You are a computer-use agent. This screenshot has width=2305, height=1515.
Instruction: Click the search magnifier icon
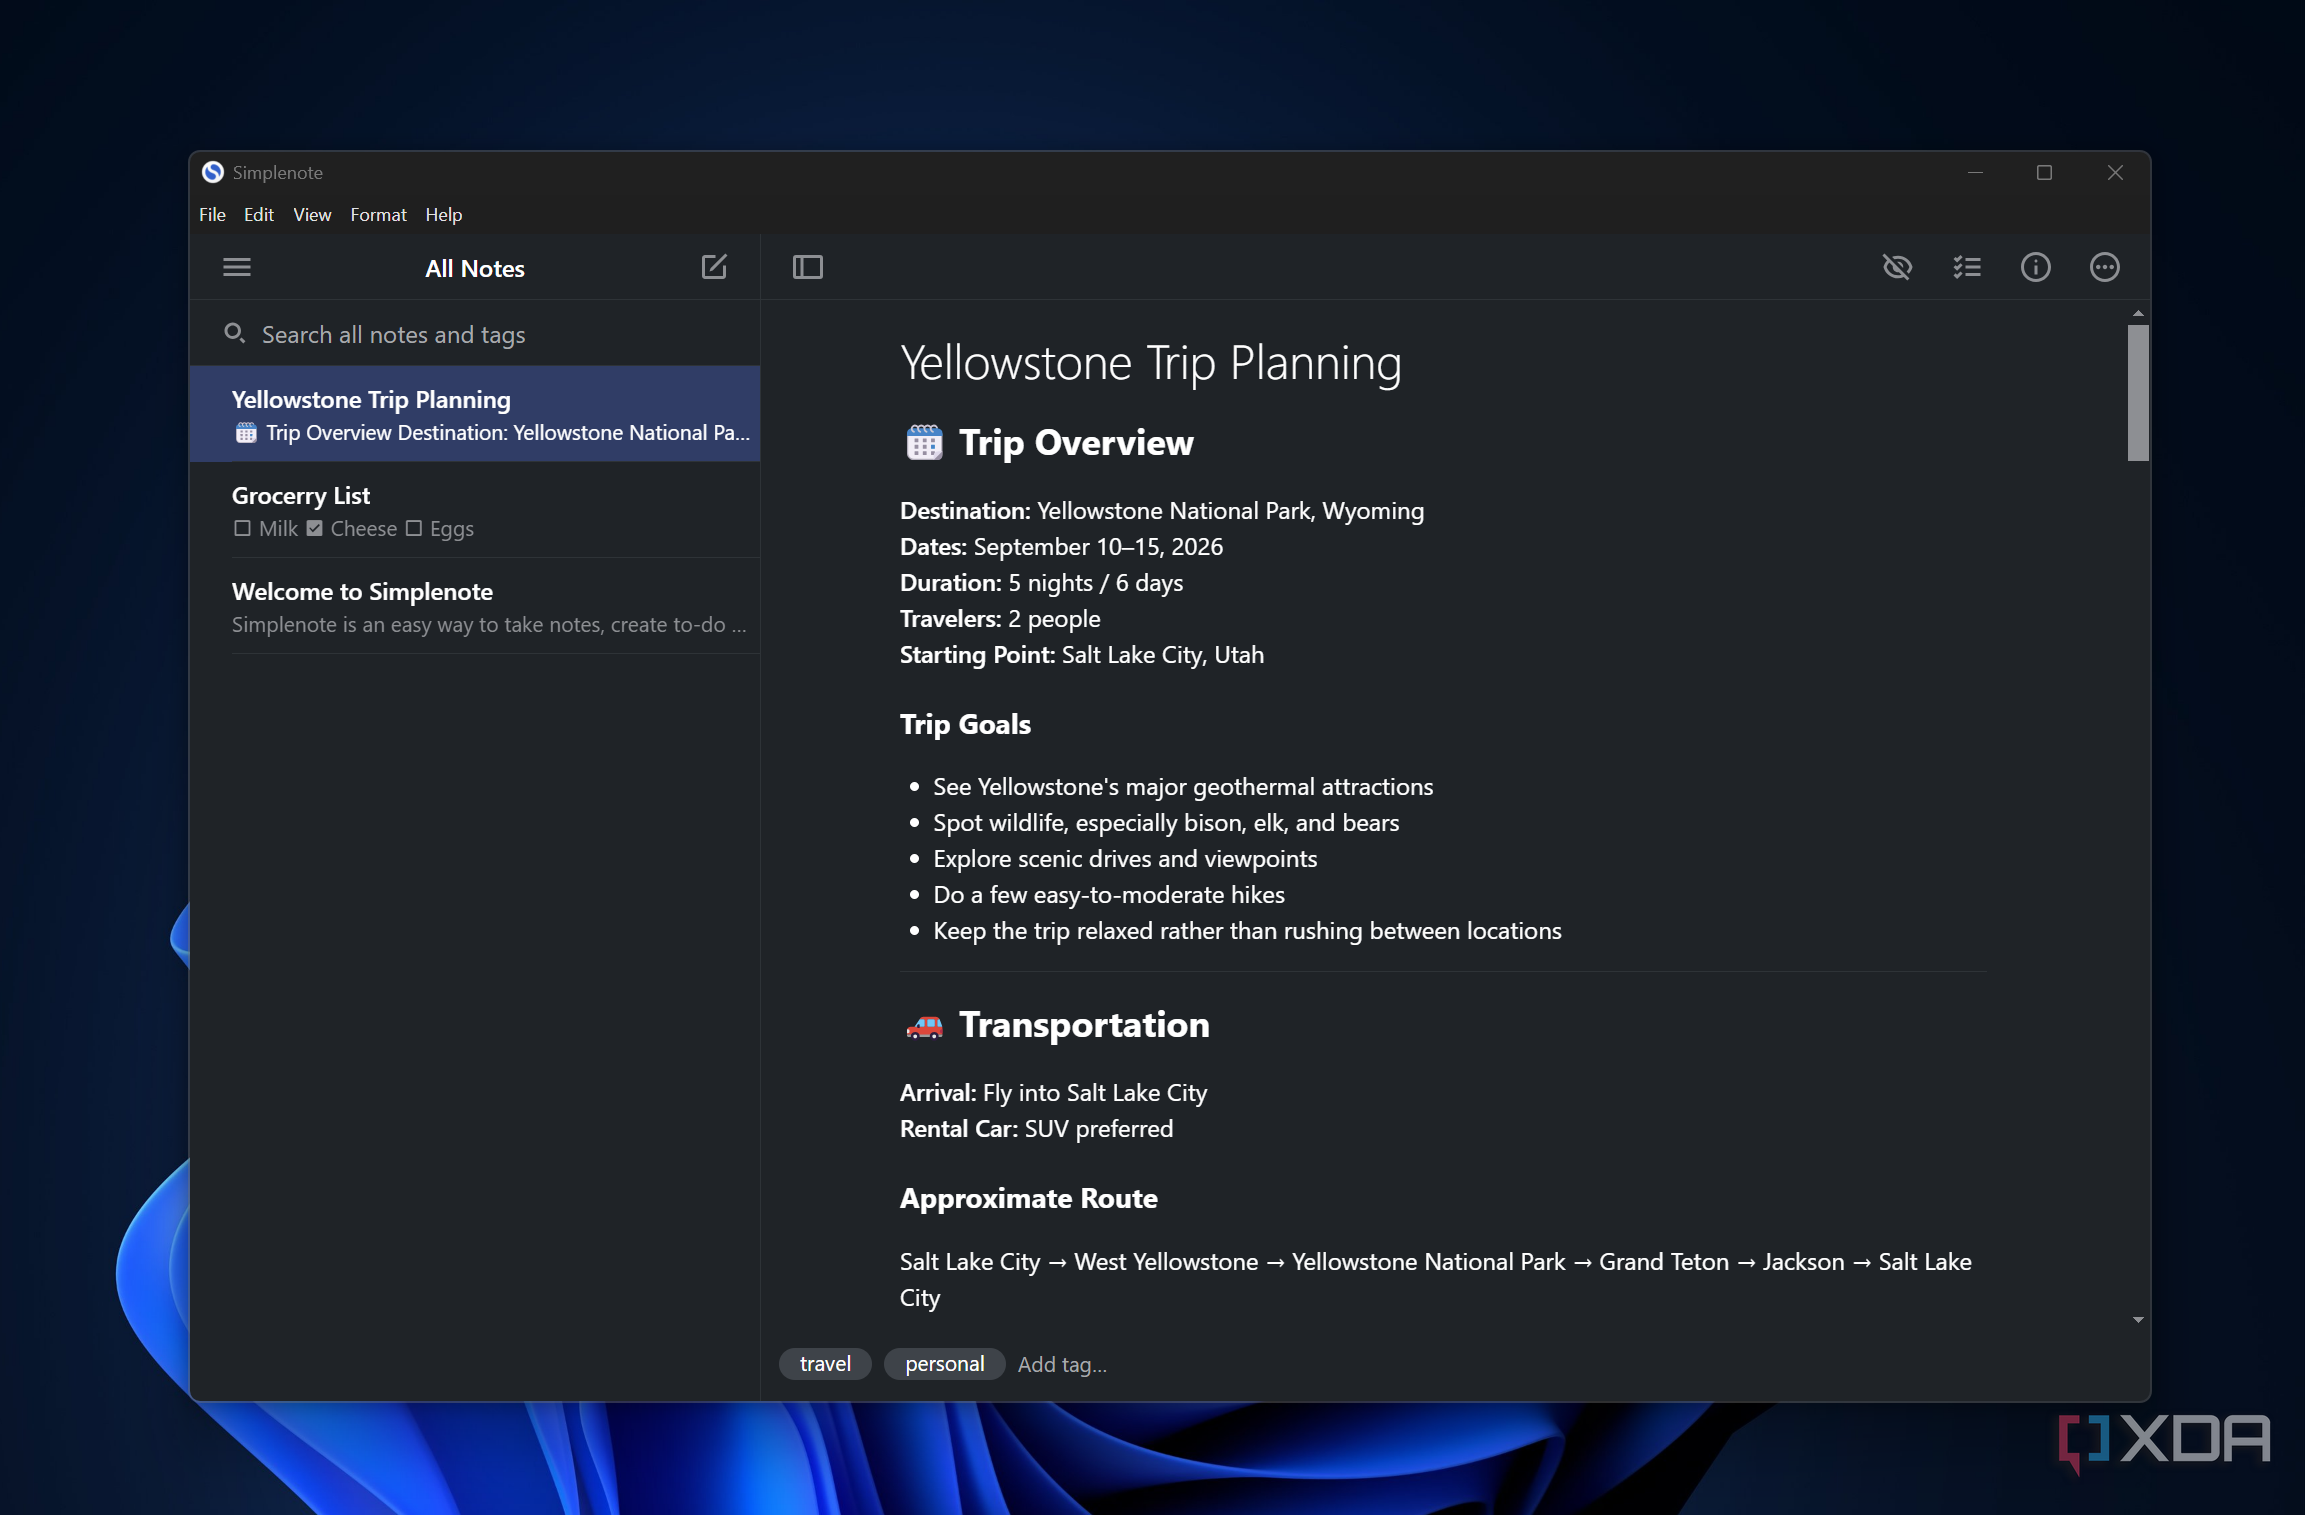[234, 333]
